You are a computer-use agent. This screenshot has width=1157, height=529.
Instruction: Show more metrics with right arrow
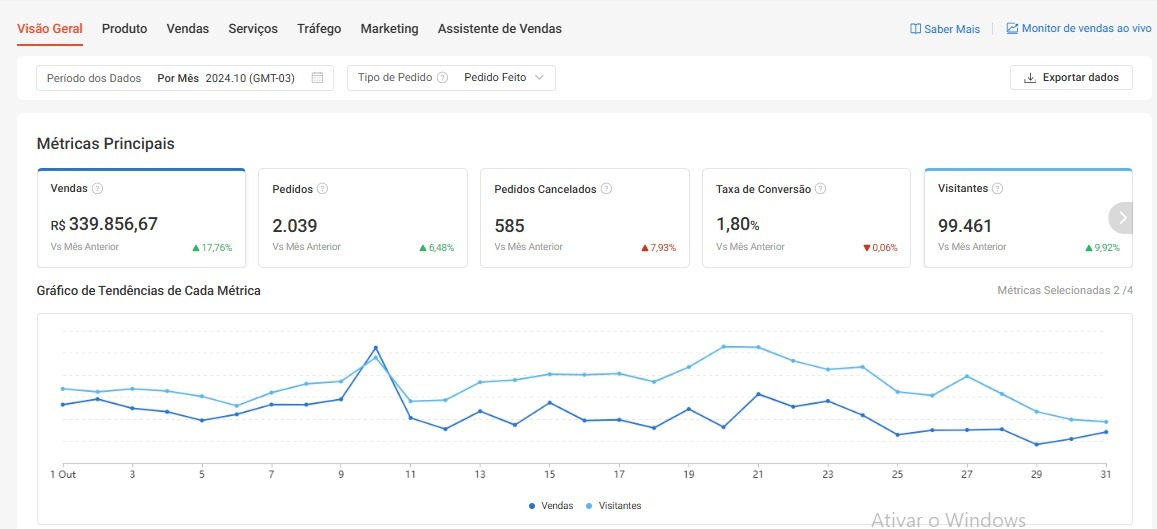[x=1122, y=217]
